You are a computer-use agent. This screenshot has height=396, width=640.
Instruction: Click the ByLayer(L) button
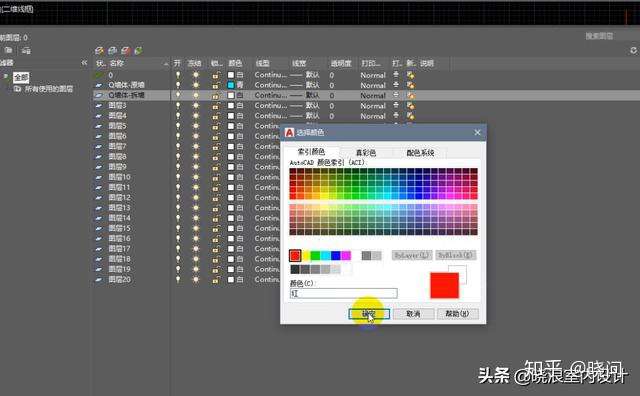(412, 255)
